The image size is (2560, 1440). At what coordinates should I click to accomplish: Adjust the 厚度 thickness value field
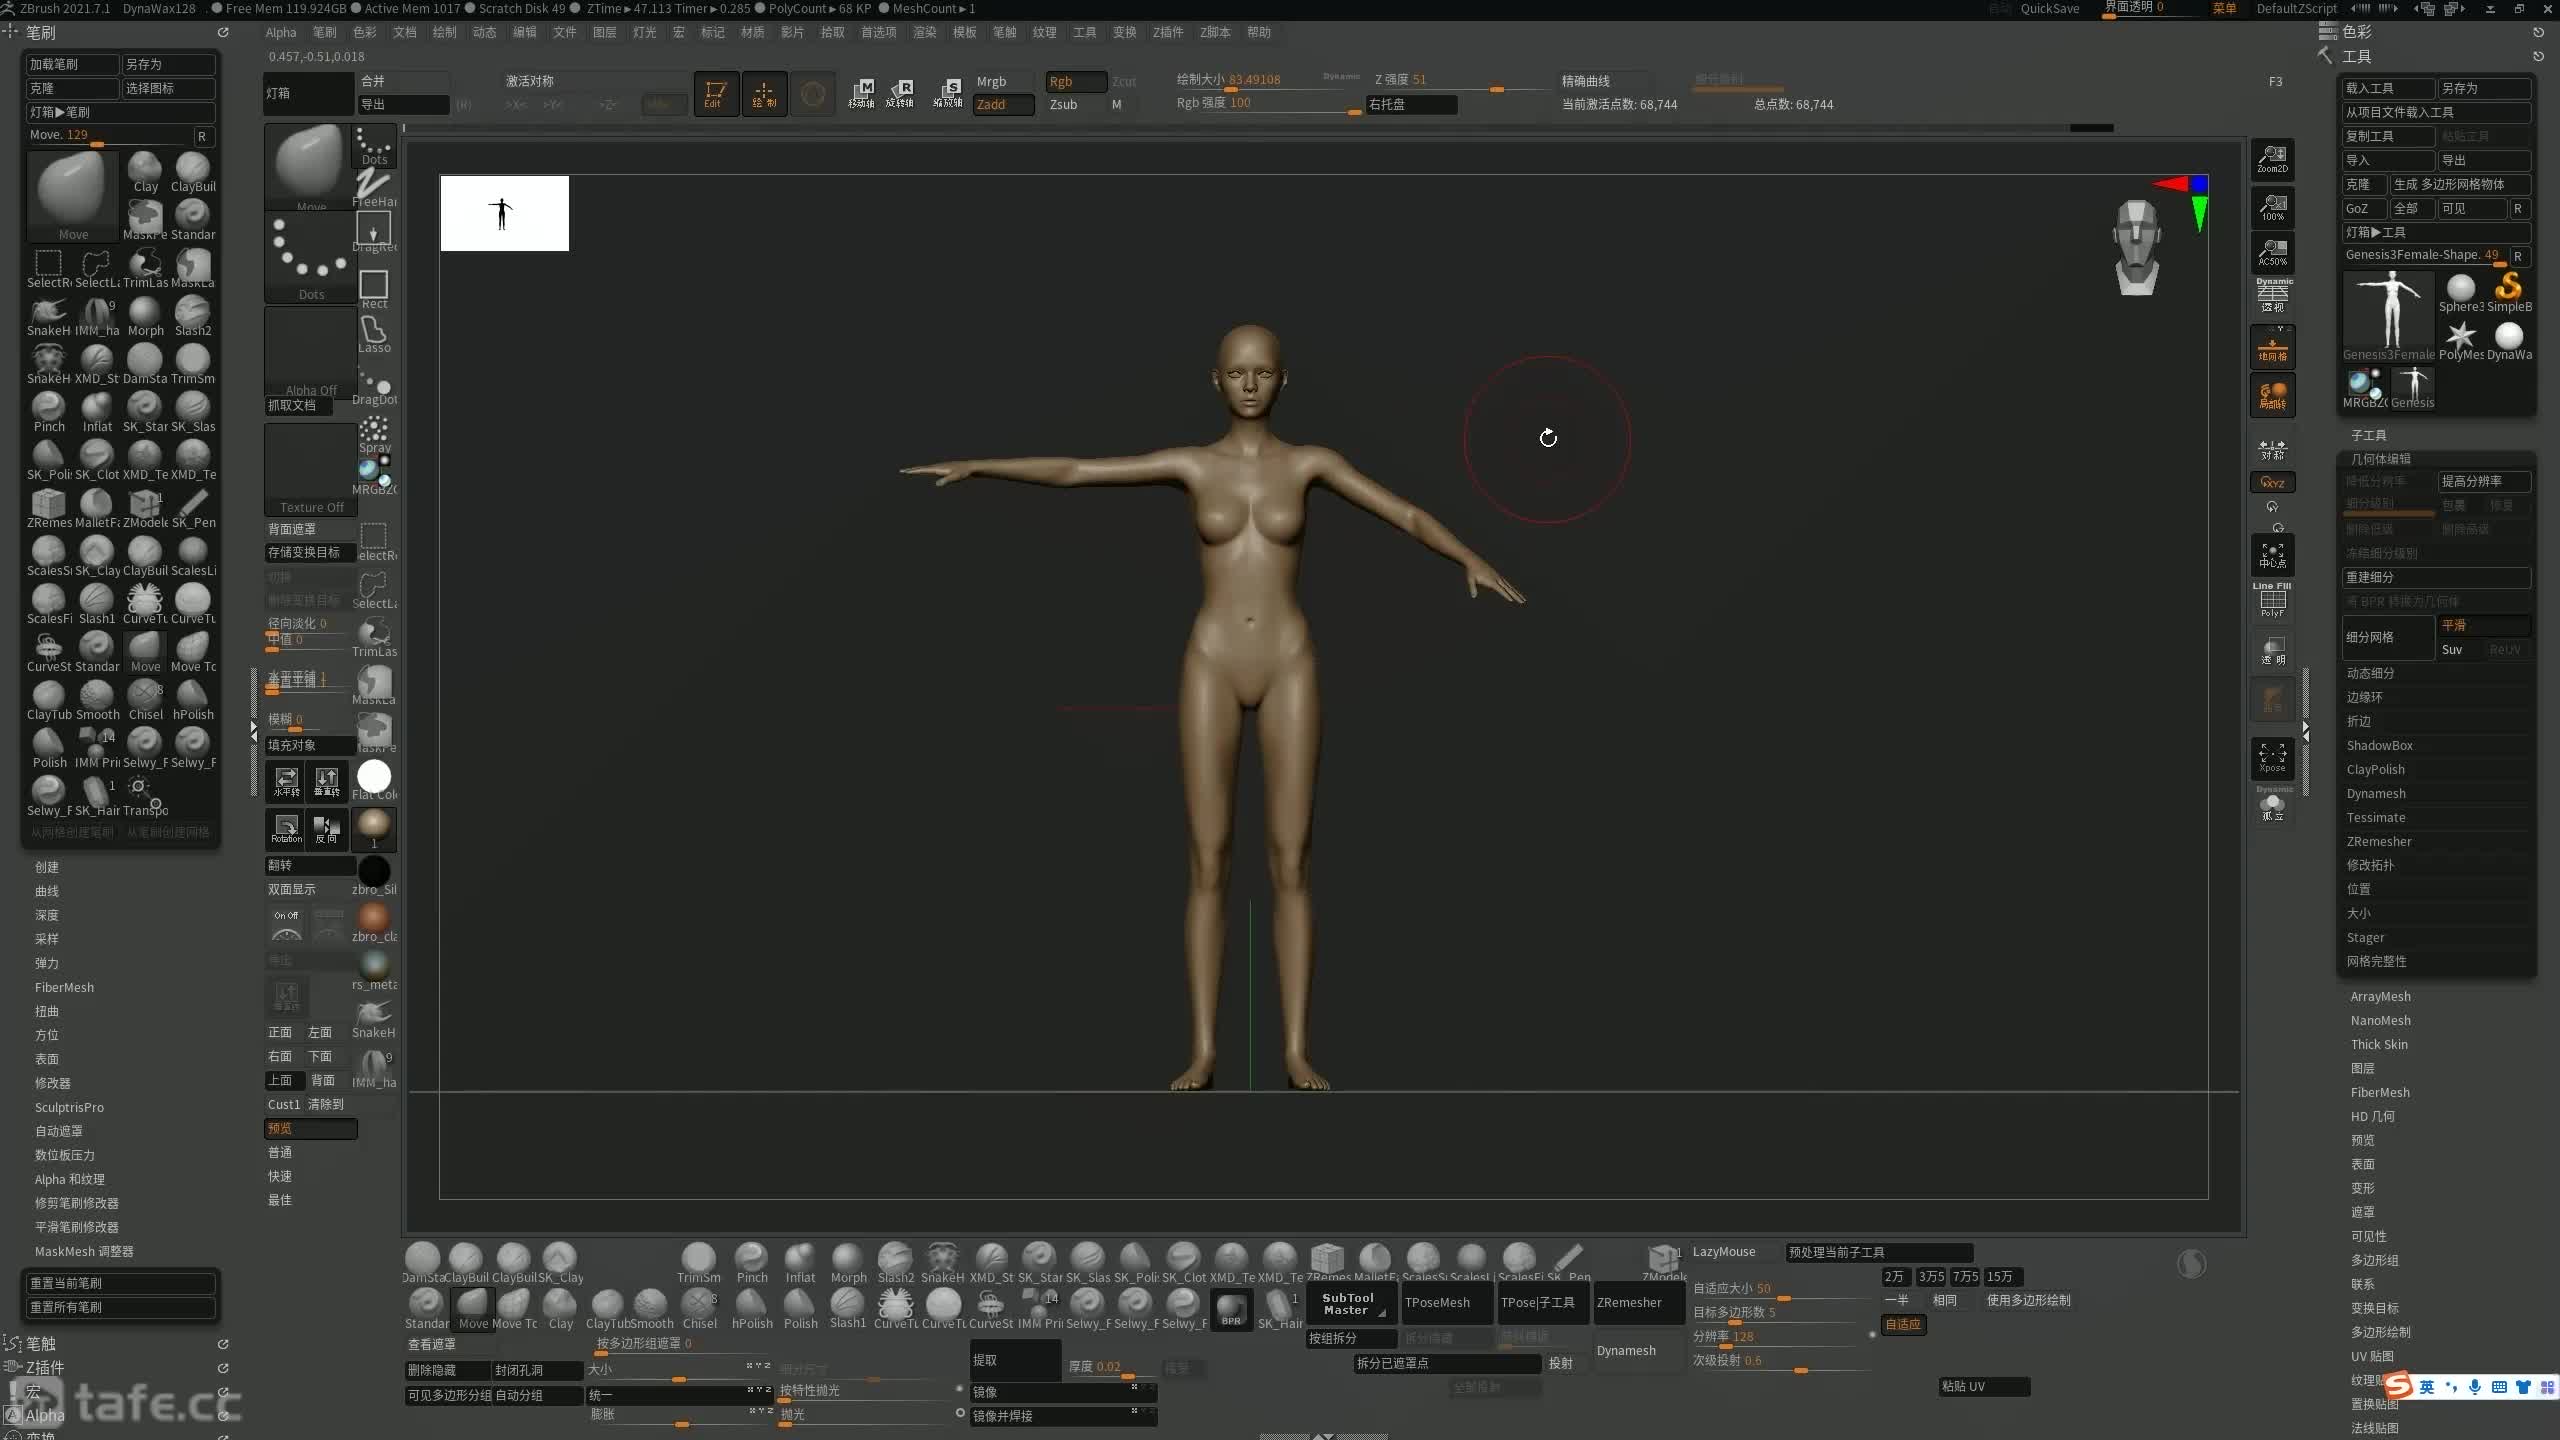1111,1366
